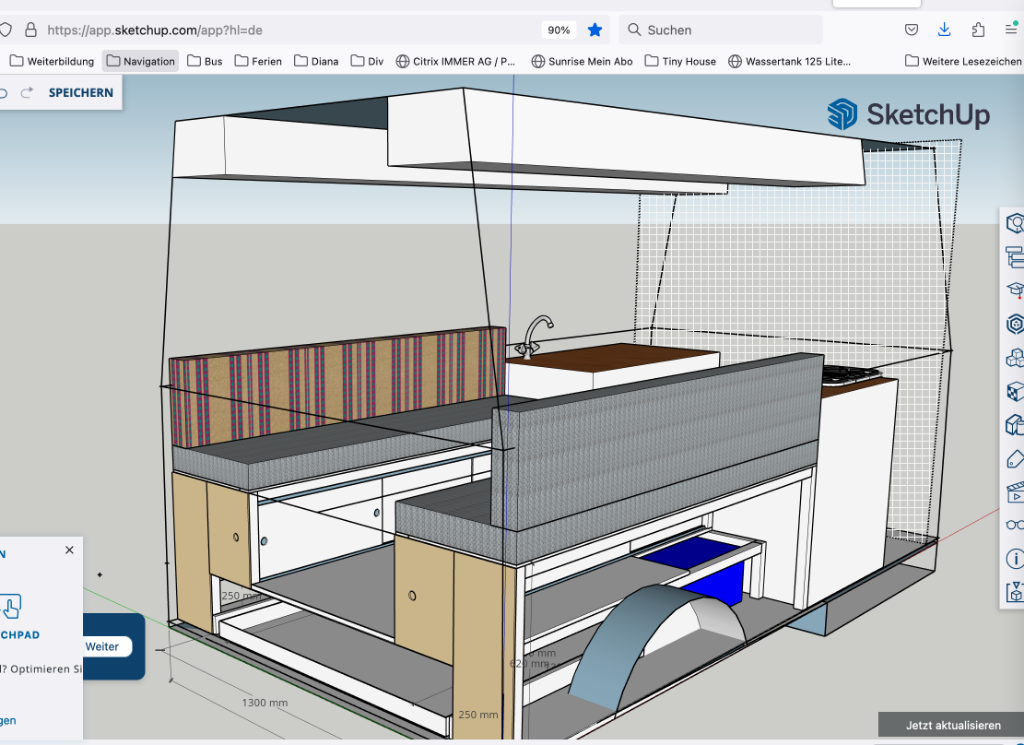Open the Model Info panel icon
This screenshot has height=745, width=1024.
point(1015,558)
